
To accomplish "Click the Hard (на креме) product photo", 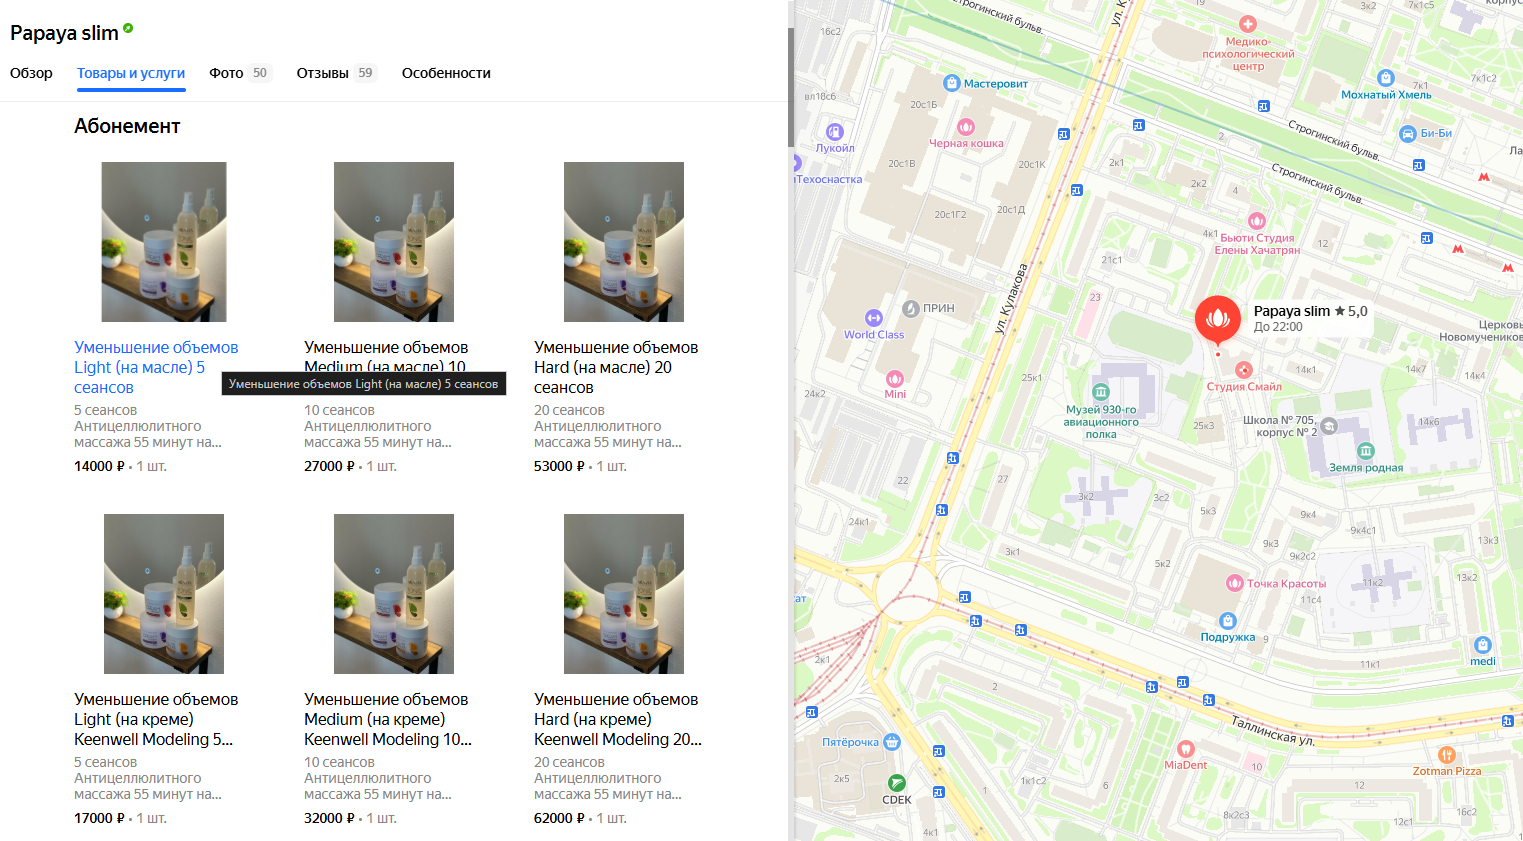I will pos(624,594).
